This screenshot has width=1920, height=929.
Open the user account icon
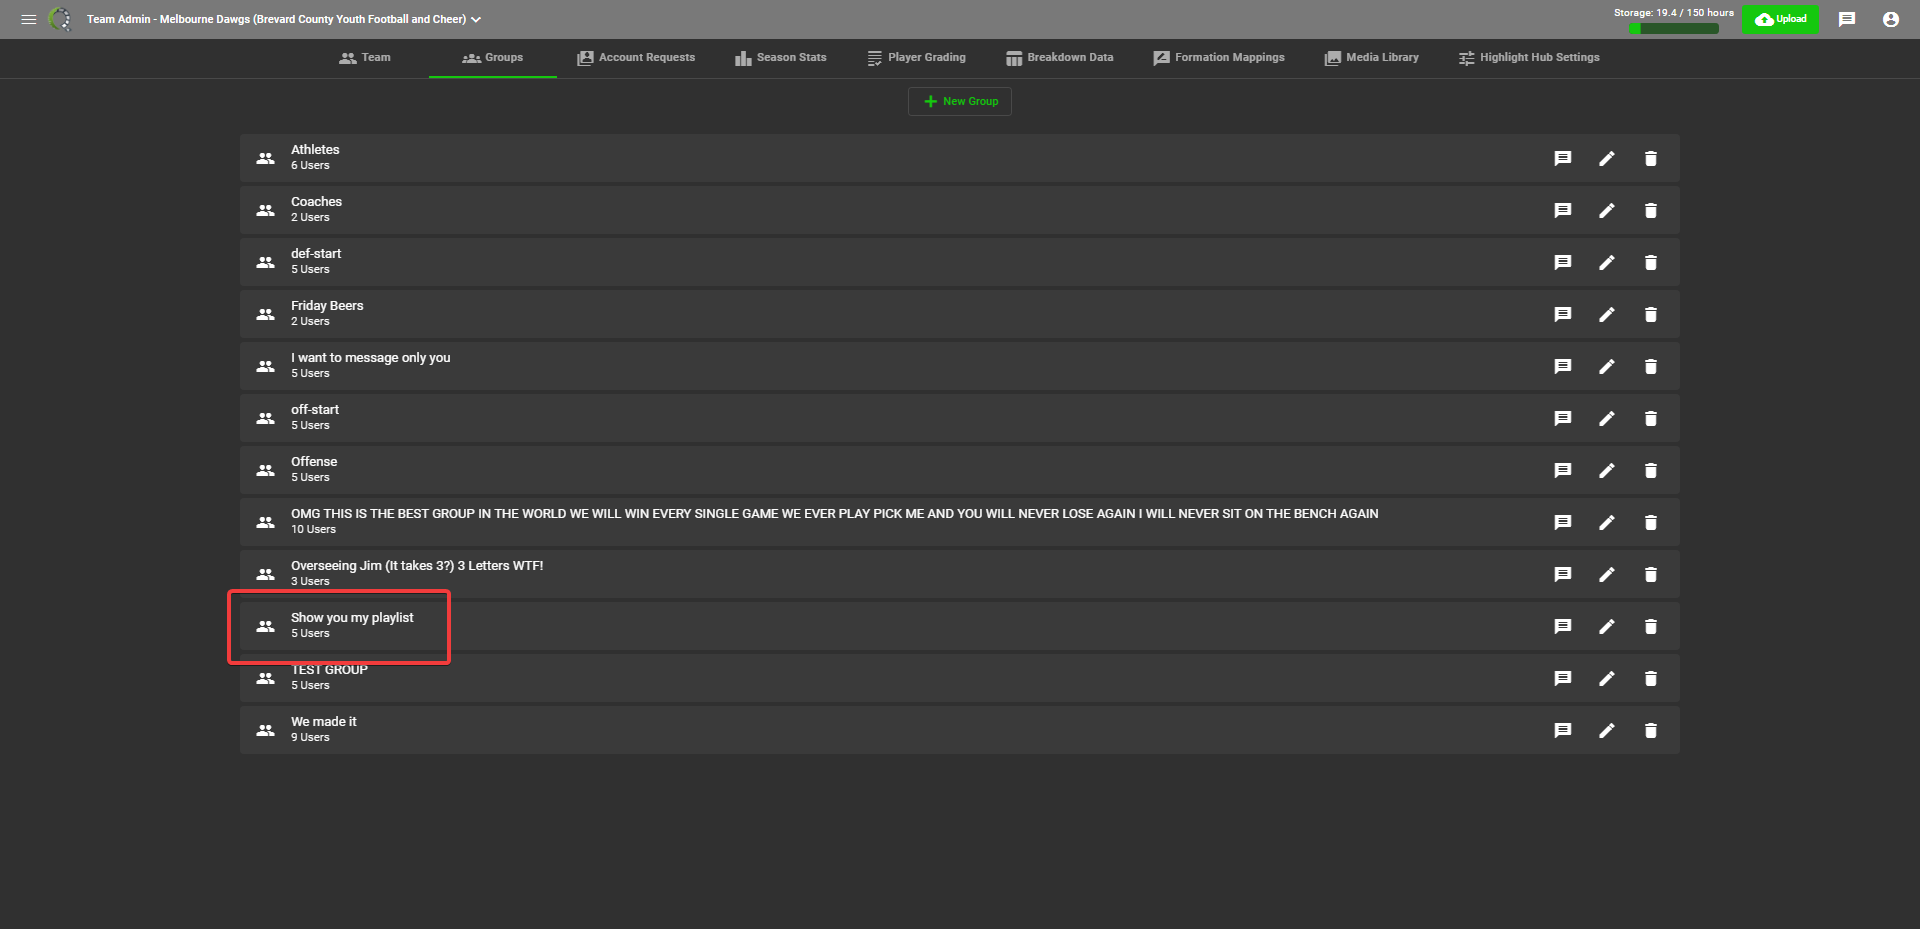(x=1891, y=19)
